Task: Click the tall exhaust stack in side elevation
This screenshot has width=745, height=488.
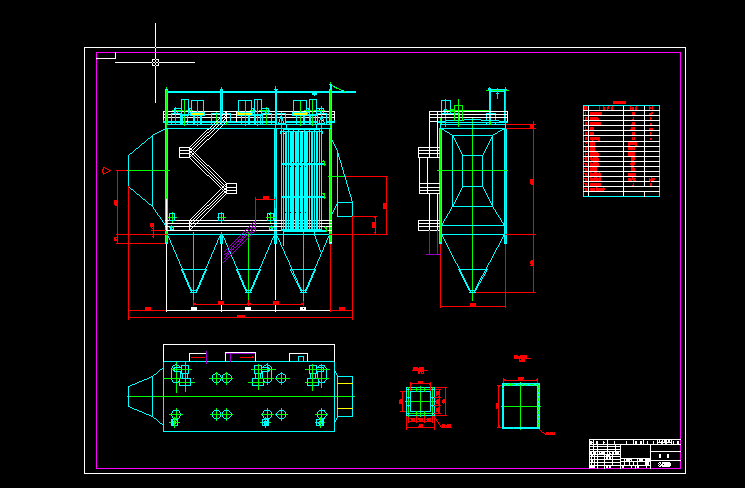Action: click(x=497, y=106)
